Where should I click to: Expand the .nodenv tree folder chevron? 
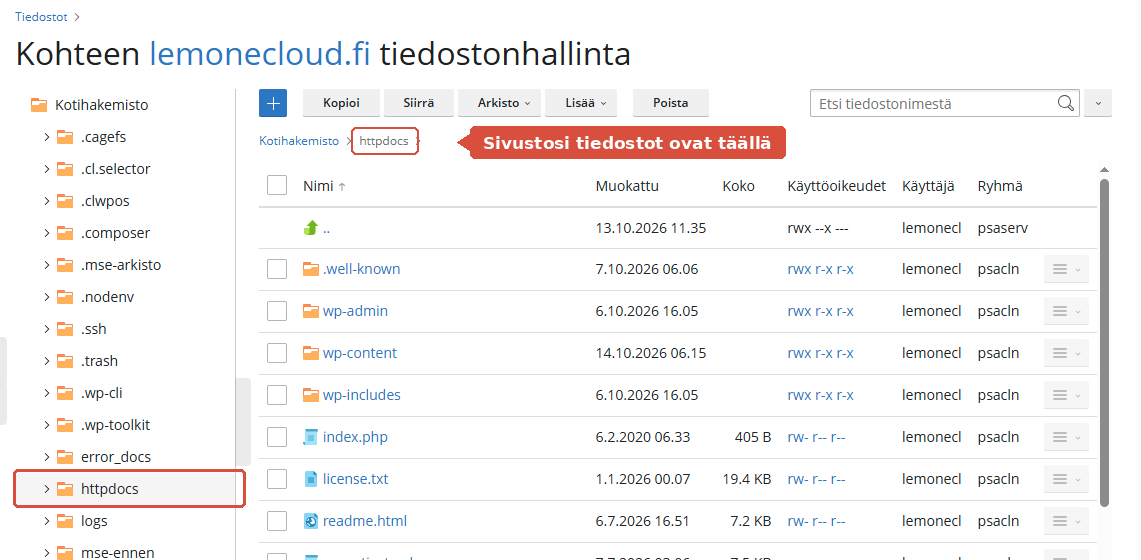click(47, 297)
